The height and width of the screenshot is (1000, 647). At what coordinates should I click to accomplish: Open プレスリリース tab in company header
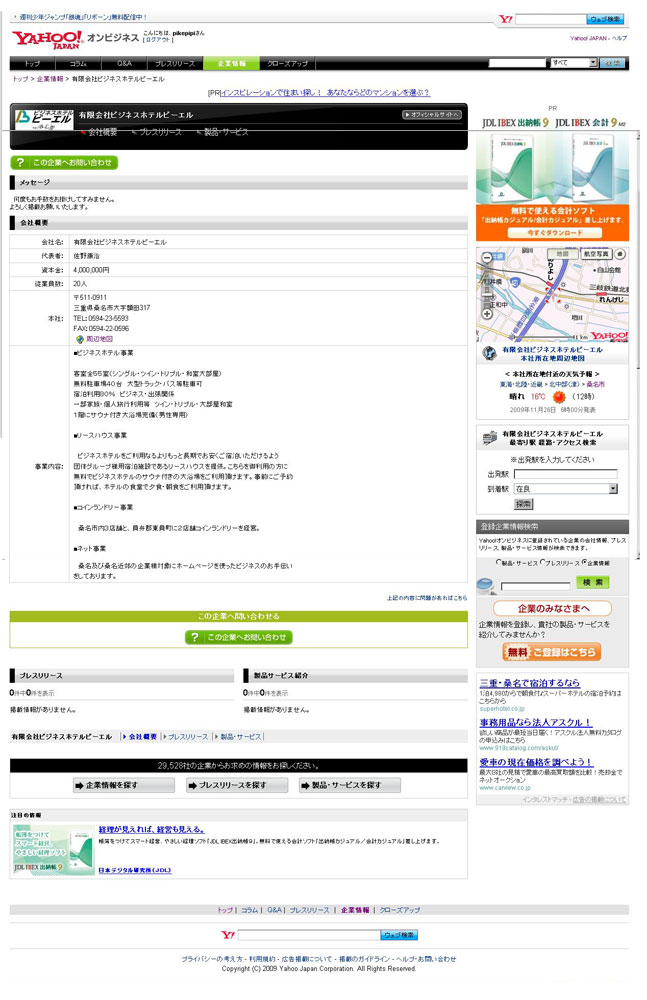[x=160, y=132]
